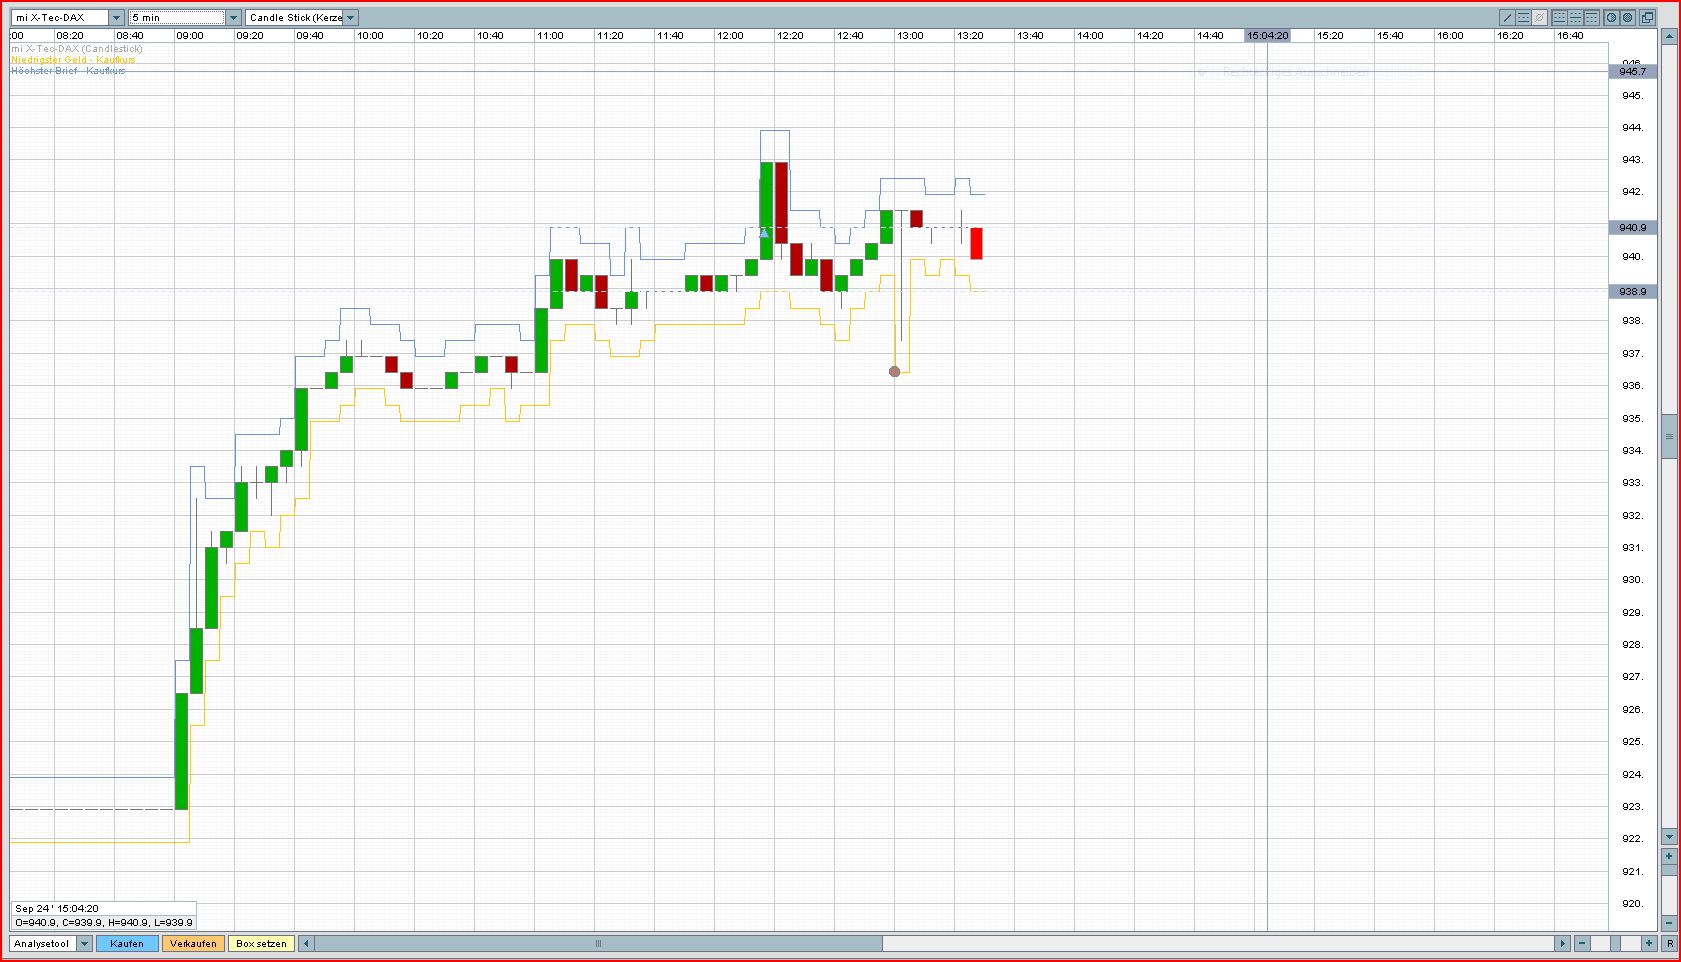Open the Candle Stick chart type dropdown
1681x962 pixels.
351,18
